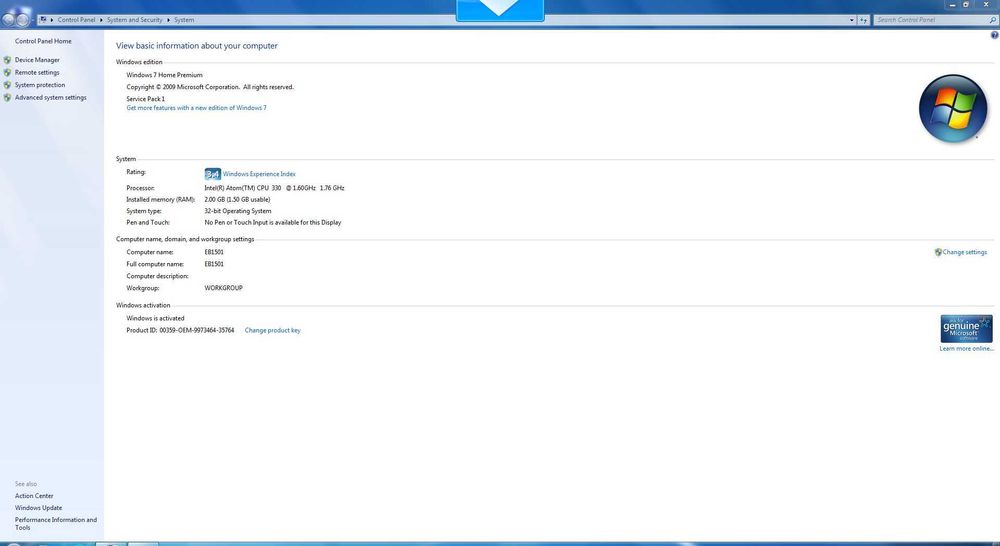Select System and Security in the breadcrumb
Viewport: 1000px width, 546px height.
[x=135, y=20]
